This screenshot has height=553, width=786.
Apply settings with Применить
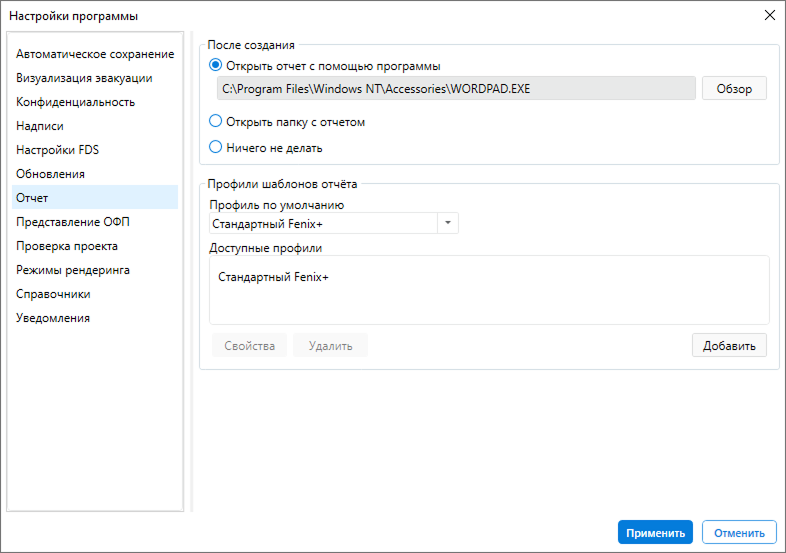pos(655,532)
